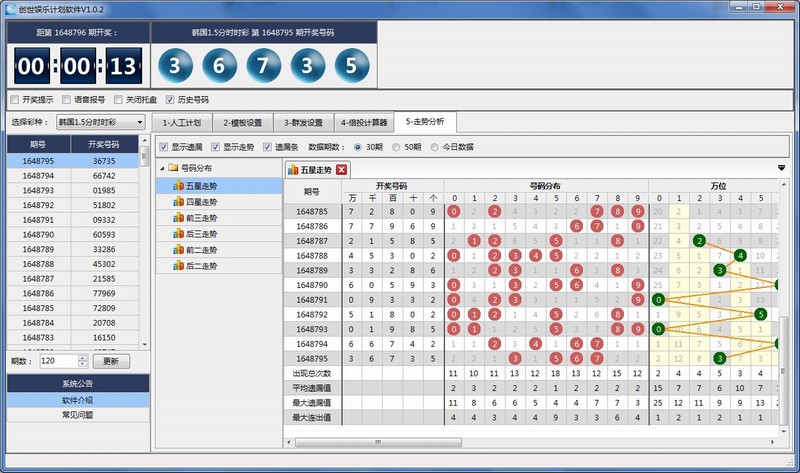This screenshot has width=800, height=473.
Task: Click the 更新 button
Action: pyautogui.click(x=111, y=361)
